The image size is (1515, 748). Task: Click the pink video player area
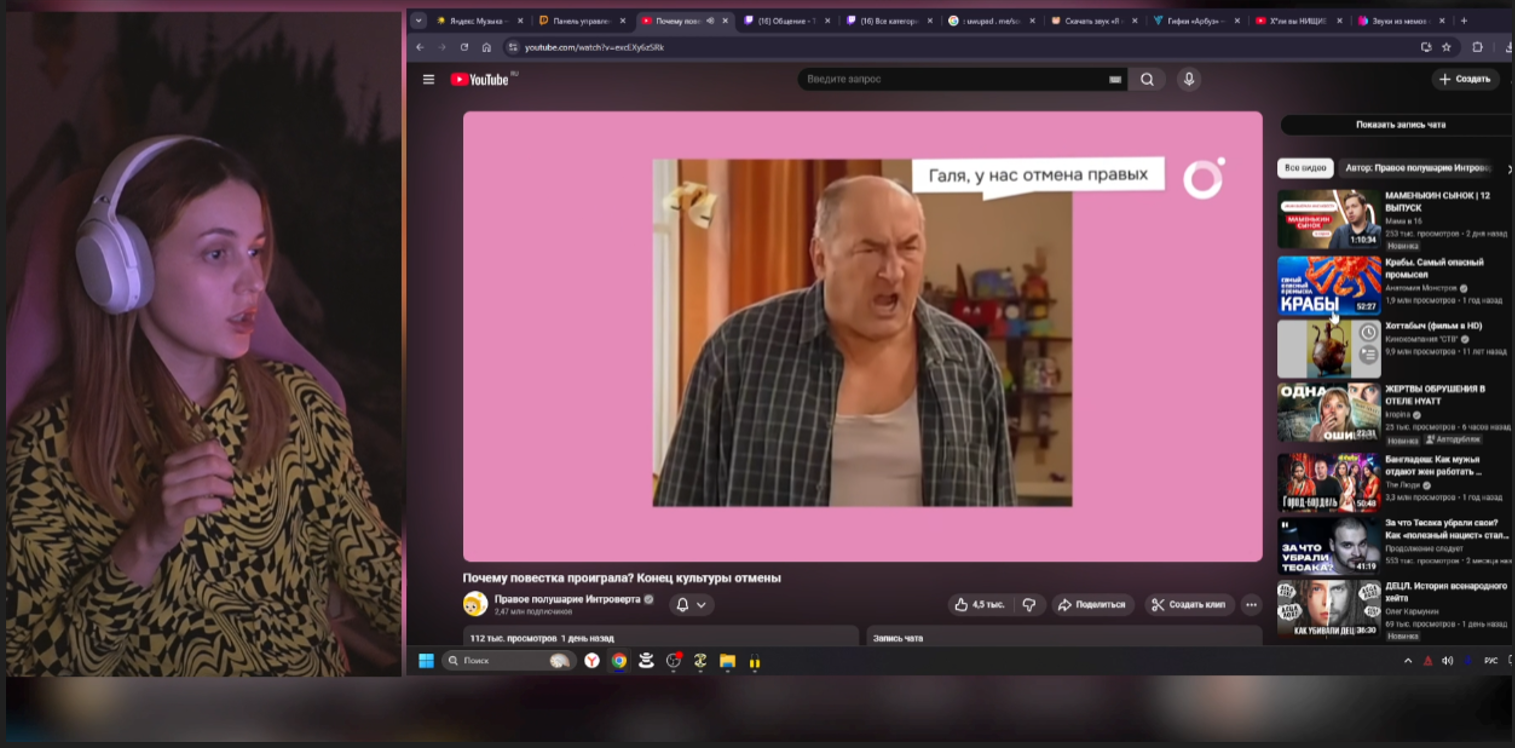coord(862,336)
